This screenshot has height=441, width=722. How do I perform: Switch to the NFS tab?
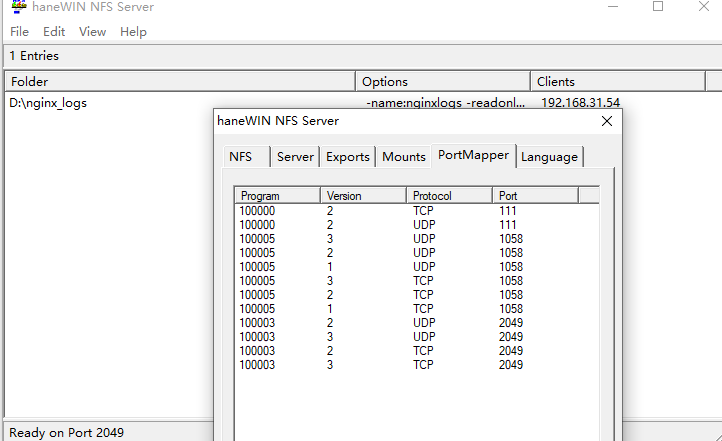click(246, 157)
